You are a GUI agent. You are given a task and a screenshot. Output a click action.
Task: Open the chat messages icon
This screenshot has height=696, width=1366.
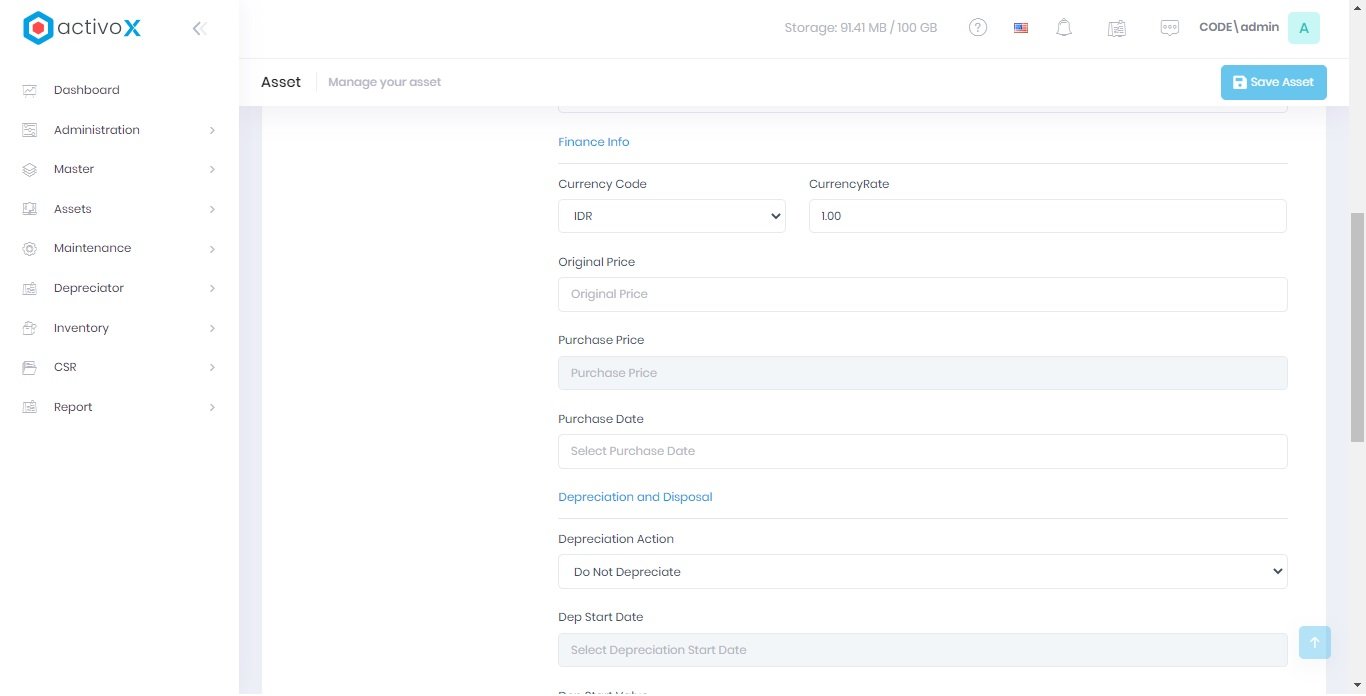[1169, 28]
